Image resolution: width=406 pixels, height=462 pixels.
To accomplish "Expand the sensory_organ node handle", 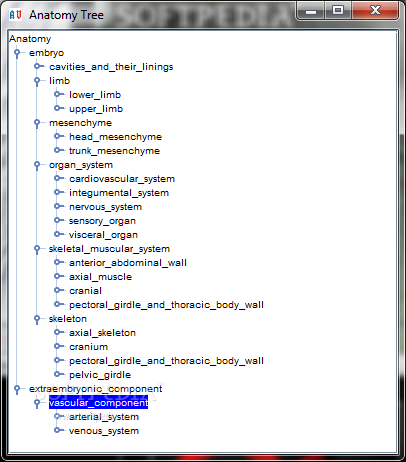I will point(59,221).
